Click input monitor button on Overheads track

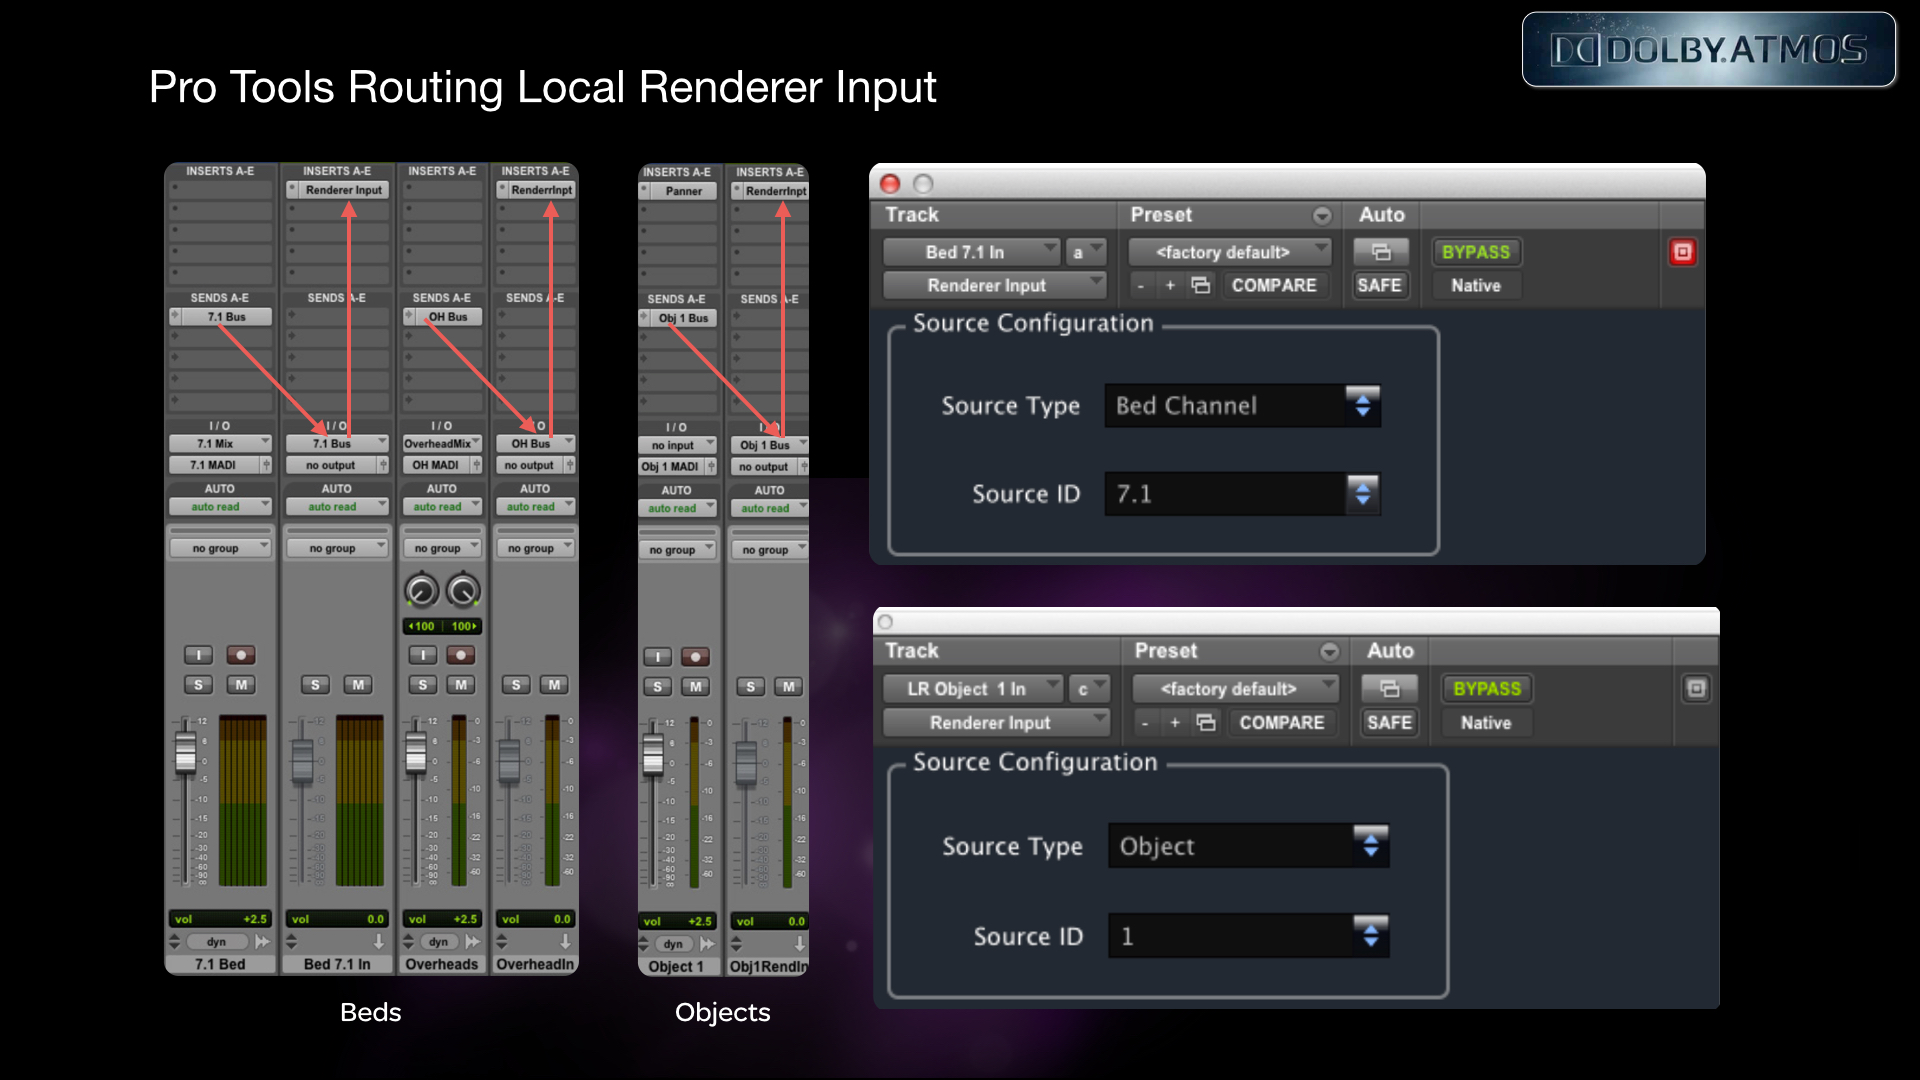coord(422,655)
